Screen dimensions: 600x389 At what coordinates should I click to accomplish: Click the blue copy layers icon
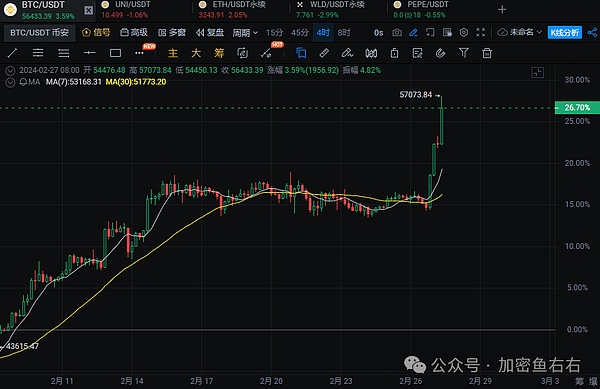tap(301, 53)
